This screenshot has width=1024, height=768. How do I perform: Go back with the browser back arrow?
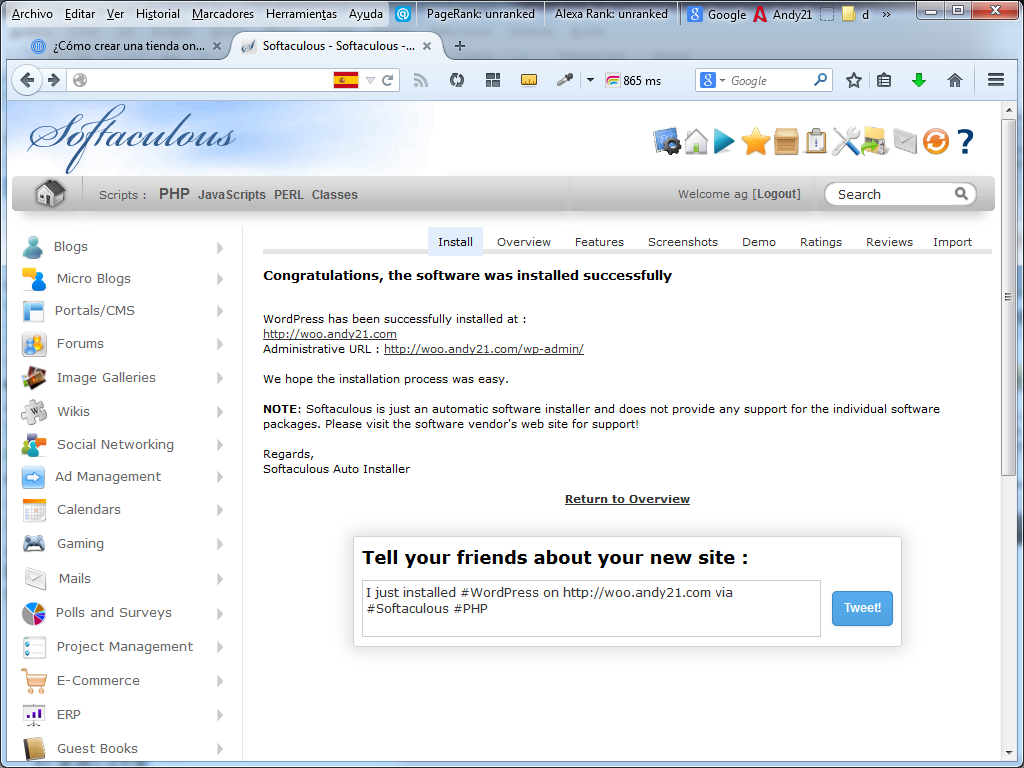pos(27,80)
